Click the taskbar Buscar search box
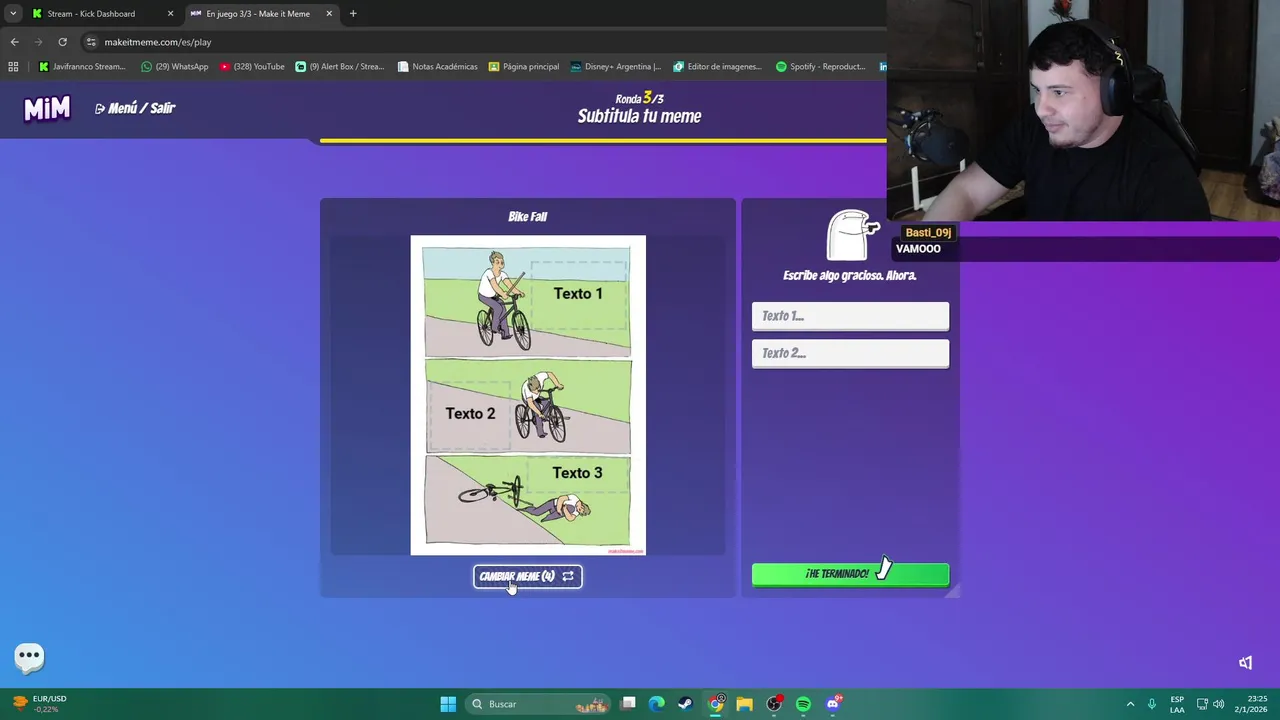Image resolution: width=1280 pixels, height=720 pixels. [540, 704]
